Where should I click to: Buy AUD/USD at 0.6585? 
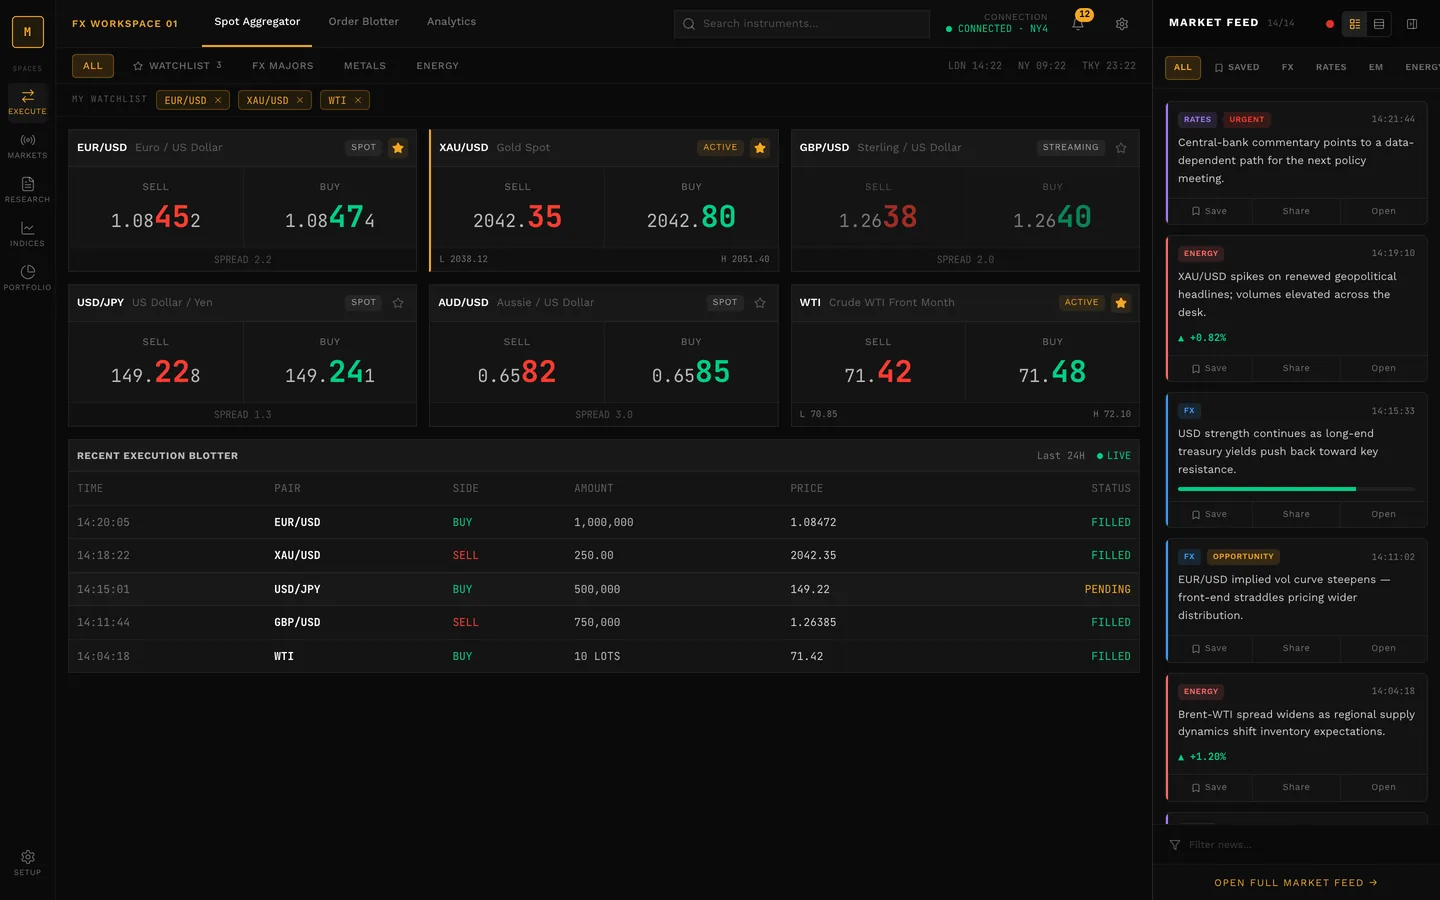[x=691, y=362]
